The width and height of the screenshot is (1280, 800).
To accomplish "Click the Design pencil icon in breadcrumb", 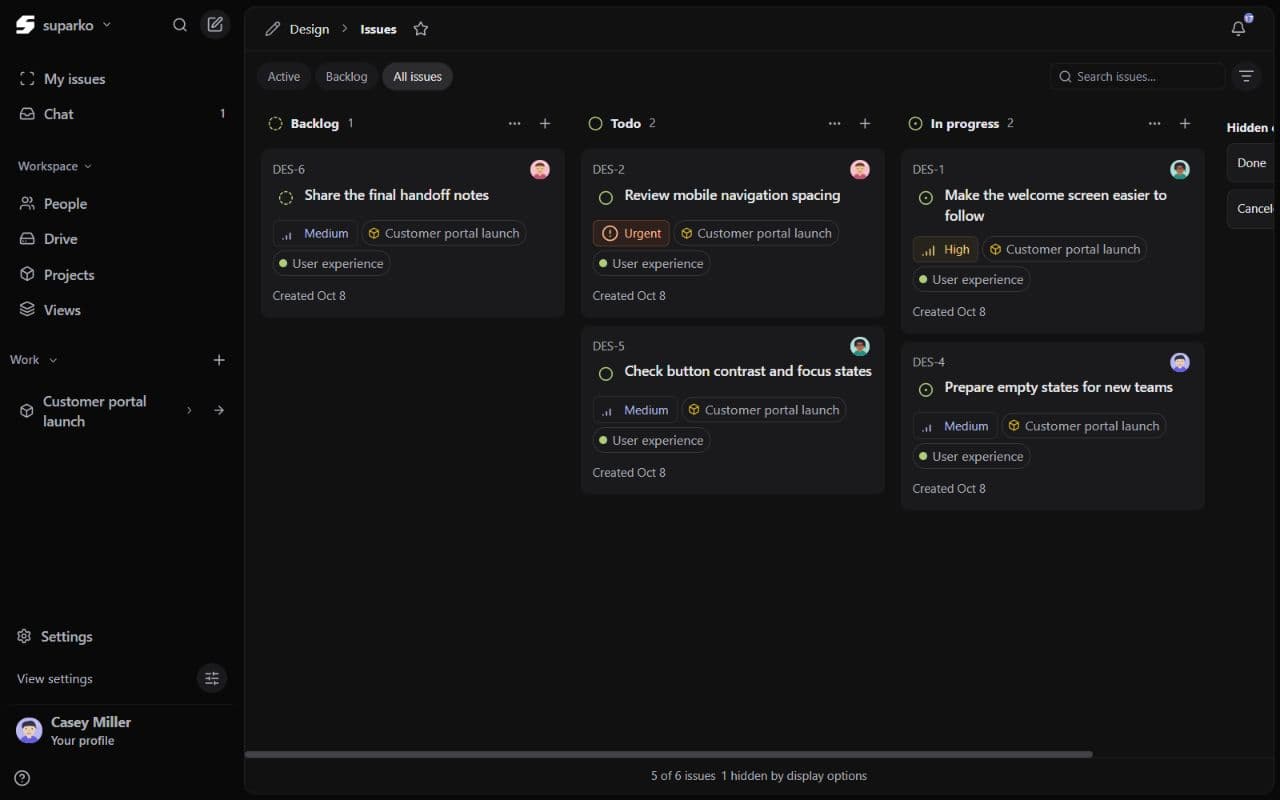I will click(272, 29).
